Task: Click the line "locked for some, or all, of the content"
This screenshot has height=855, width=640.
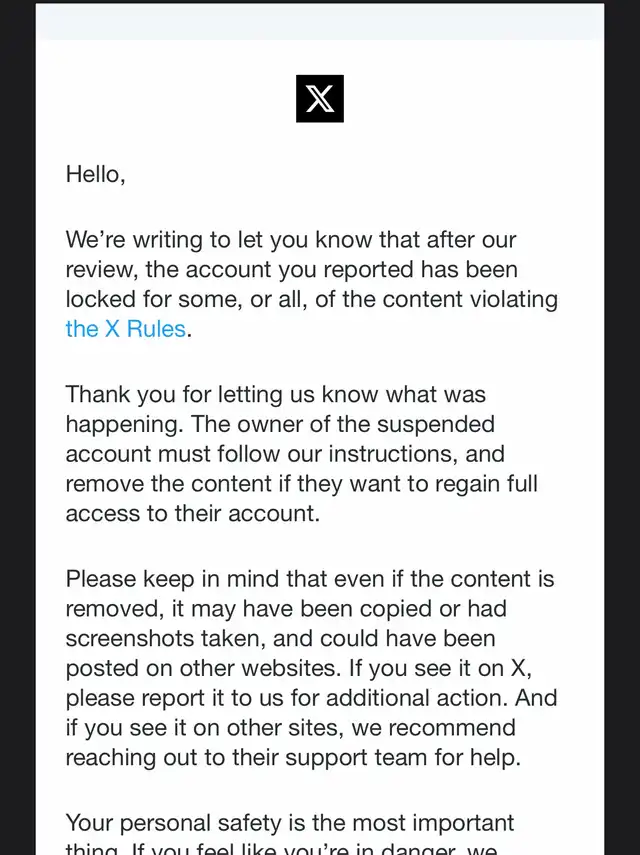Action: (311, 299)
